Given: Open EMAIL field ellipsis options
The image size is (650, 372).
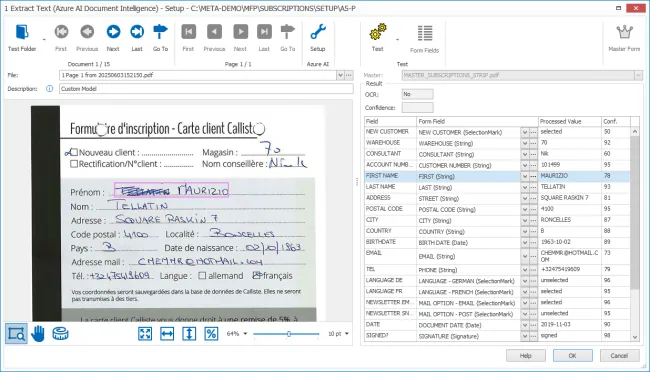Looking at the screenshot, I should (x=533, y=256).
